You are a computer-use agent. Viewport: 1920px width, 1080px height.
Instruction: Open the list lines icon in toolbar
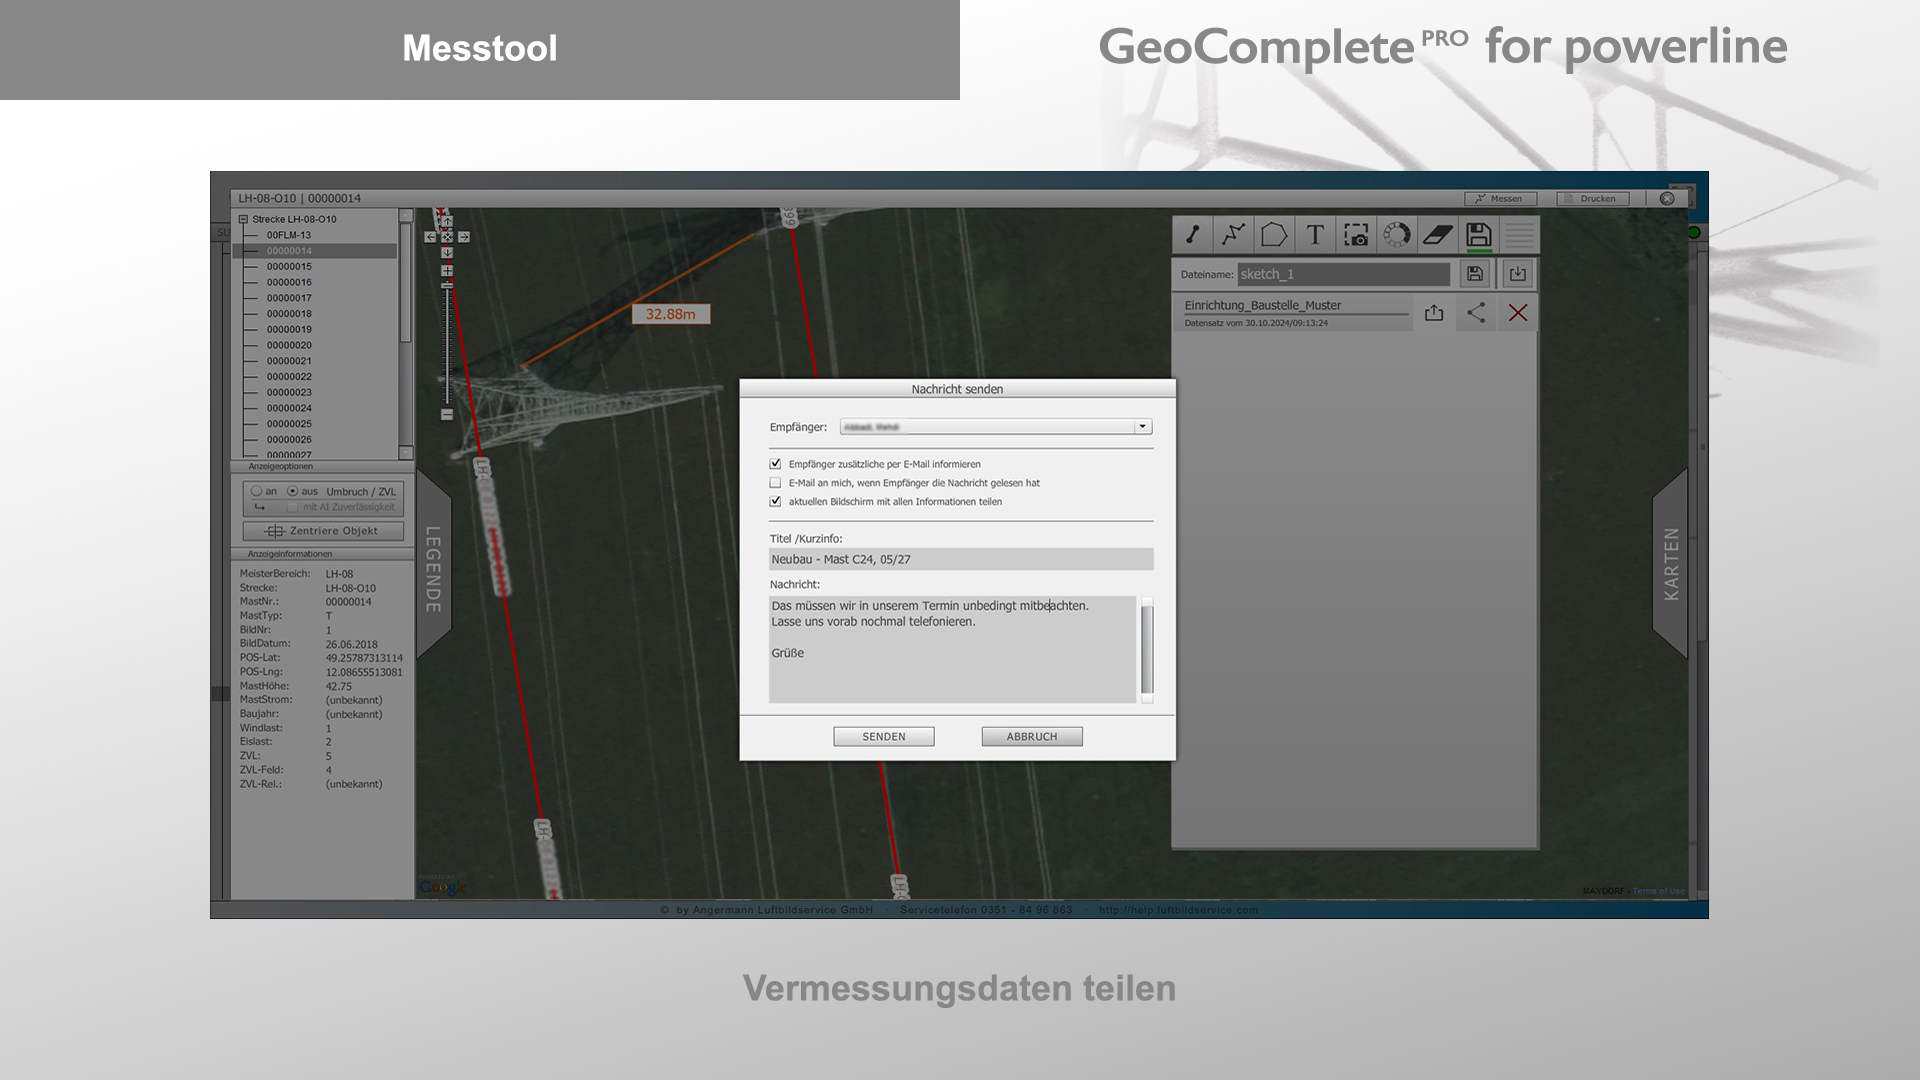coord(1520,235)
